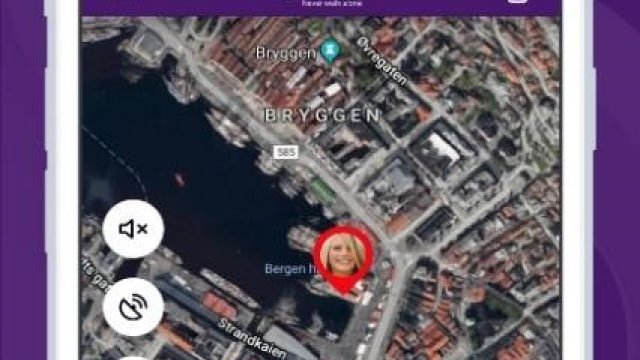Open the teal Bryggen landmark pin

[330, 50]
